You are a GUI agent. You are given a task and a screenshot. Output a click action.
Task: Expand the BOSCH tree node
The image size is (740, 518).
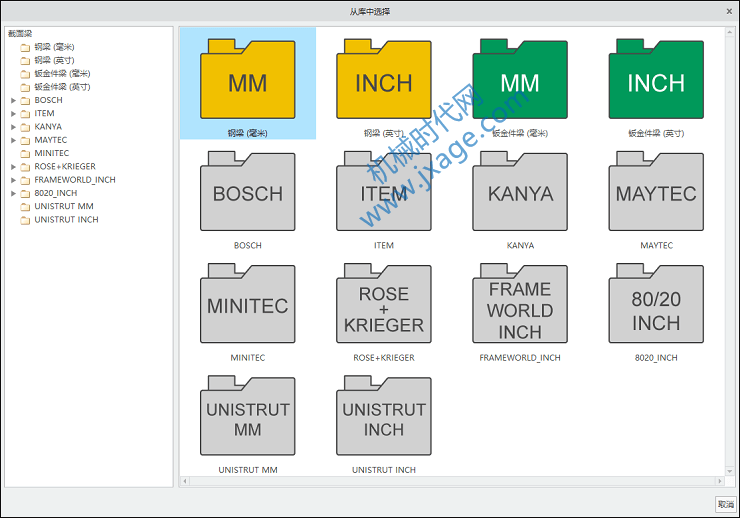point(13,100)
